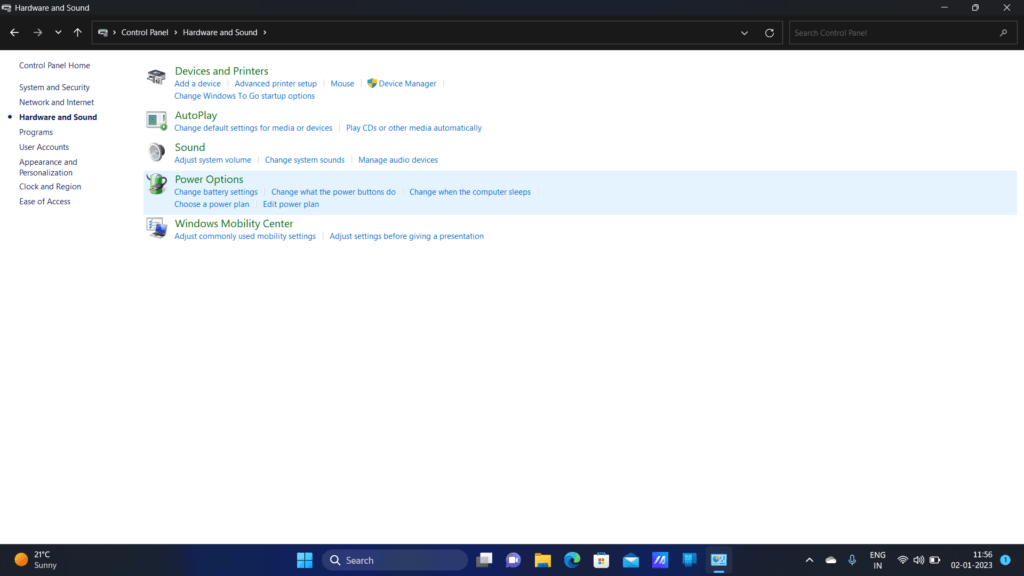Click the Adjust system volume link
Image resolution: width=1024 pixels, height=576 pixels.
coord(213,160)
